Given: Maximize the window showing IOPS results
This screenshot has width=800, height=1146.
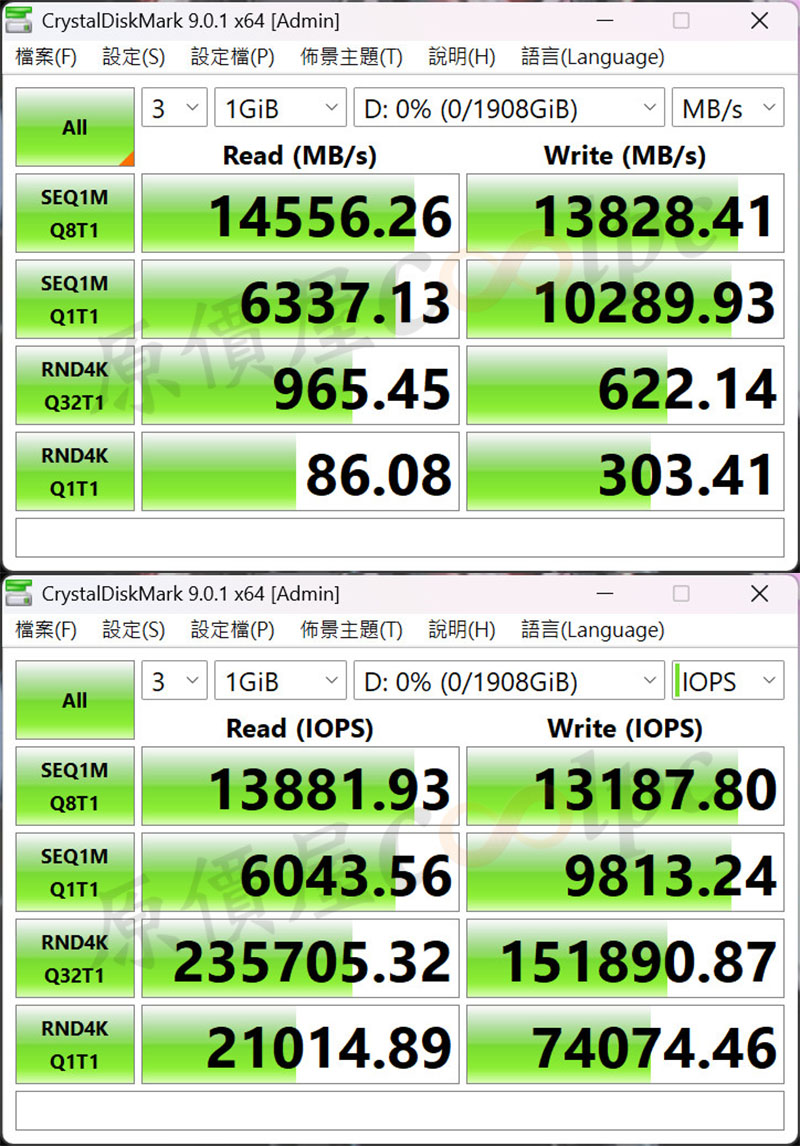Looking at the screenshot, I should coord(681,593).
